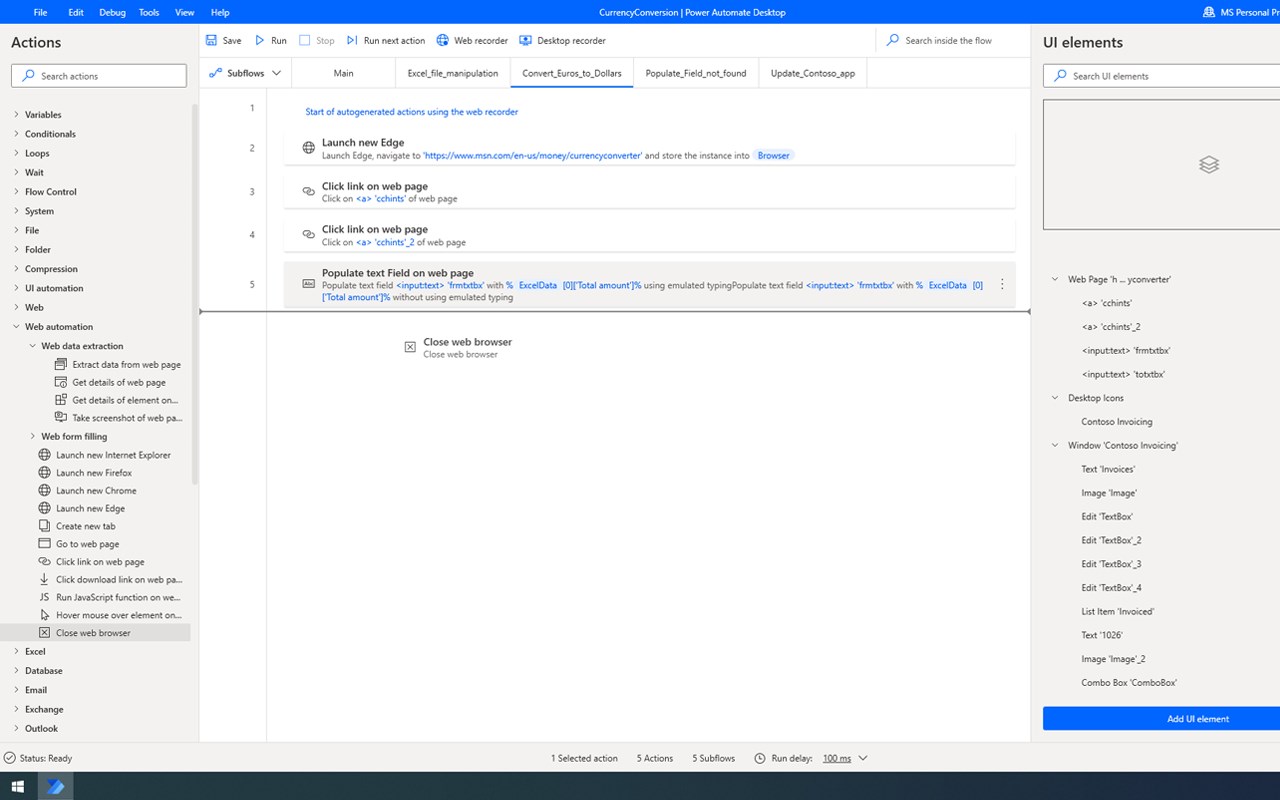Open the Help menu
Screen dimensions: 1280x800
[220, 12]
